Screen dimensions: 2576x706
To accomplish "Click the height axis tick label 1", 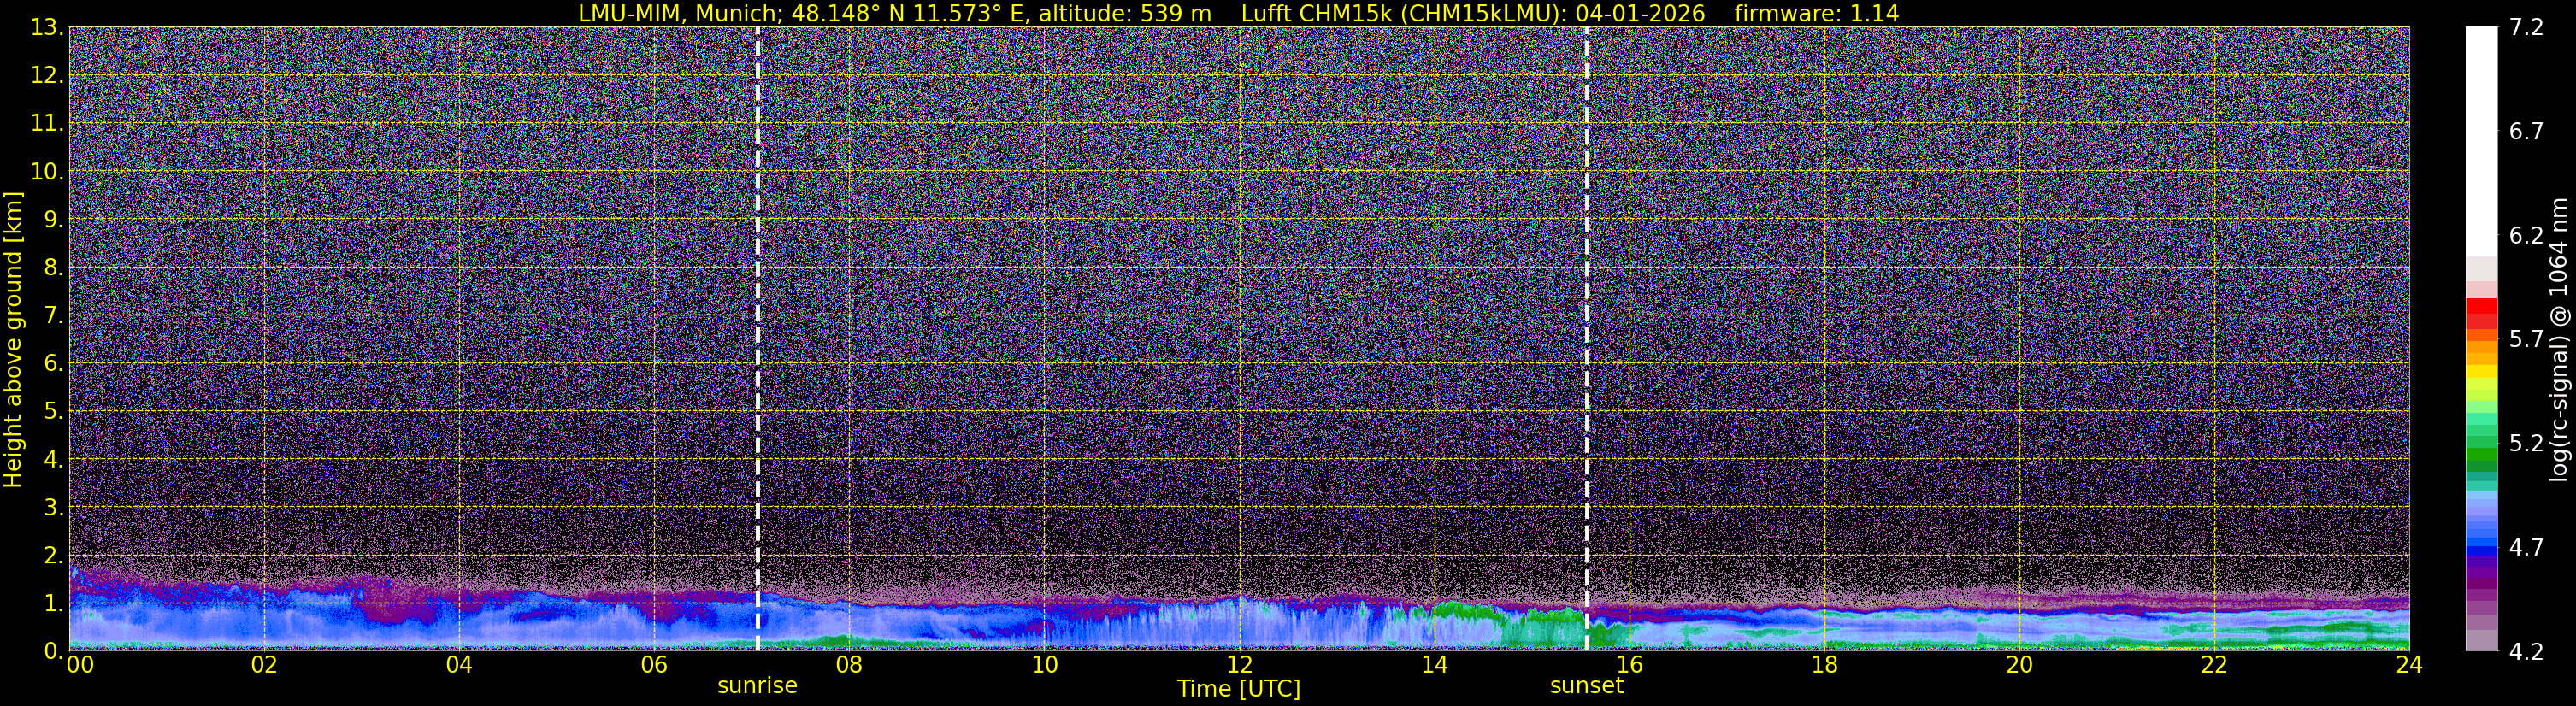I will coord(53,604).
